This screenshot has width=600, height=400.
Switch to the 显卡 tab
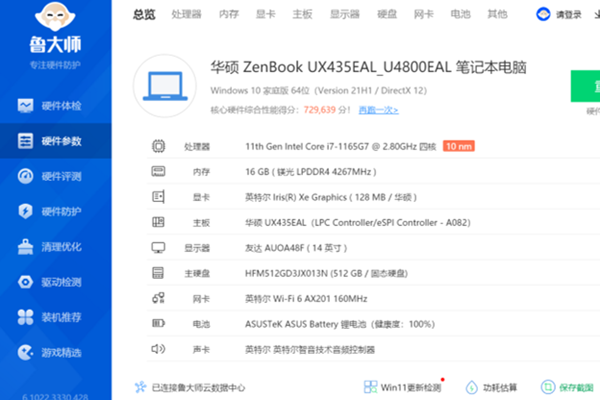click(266, 15)
